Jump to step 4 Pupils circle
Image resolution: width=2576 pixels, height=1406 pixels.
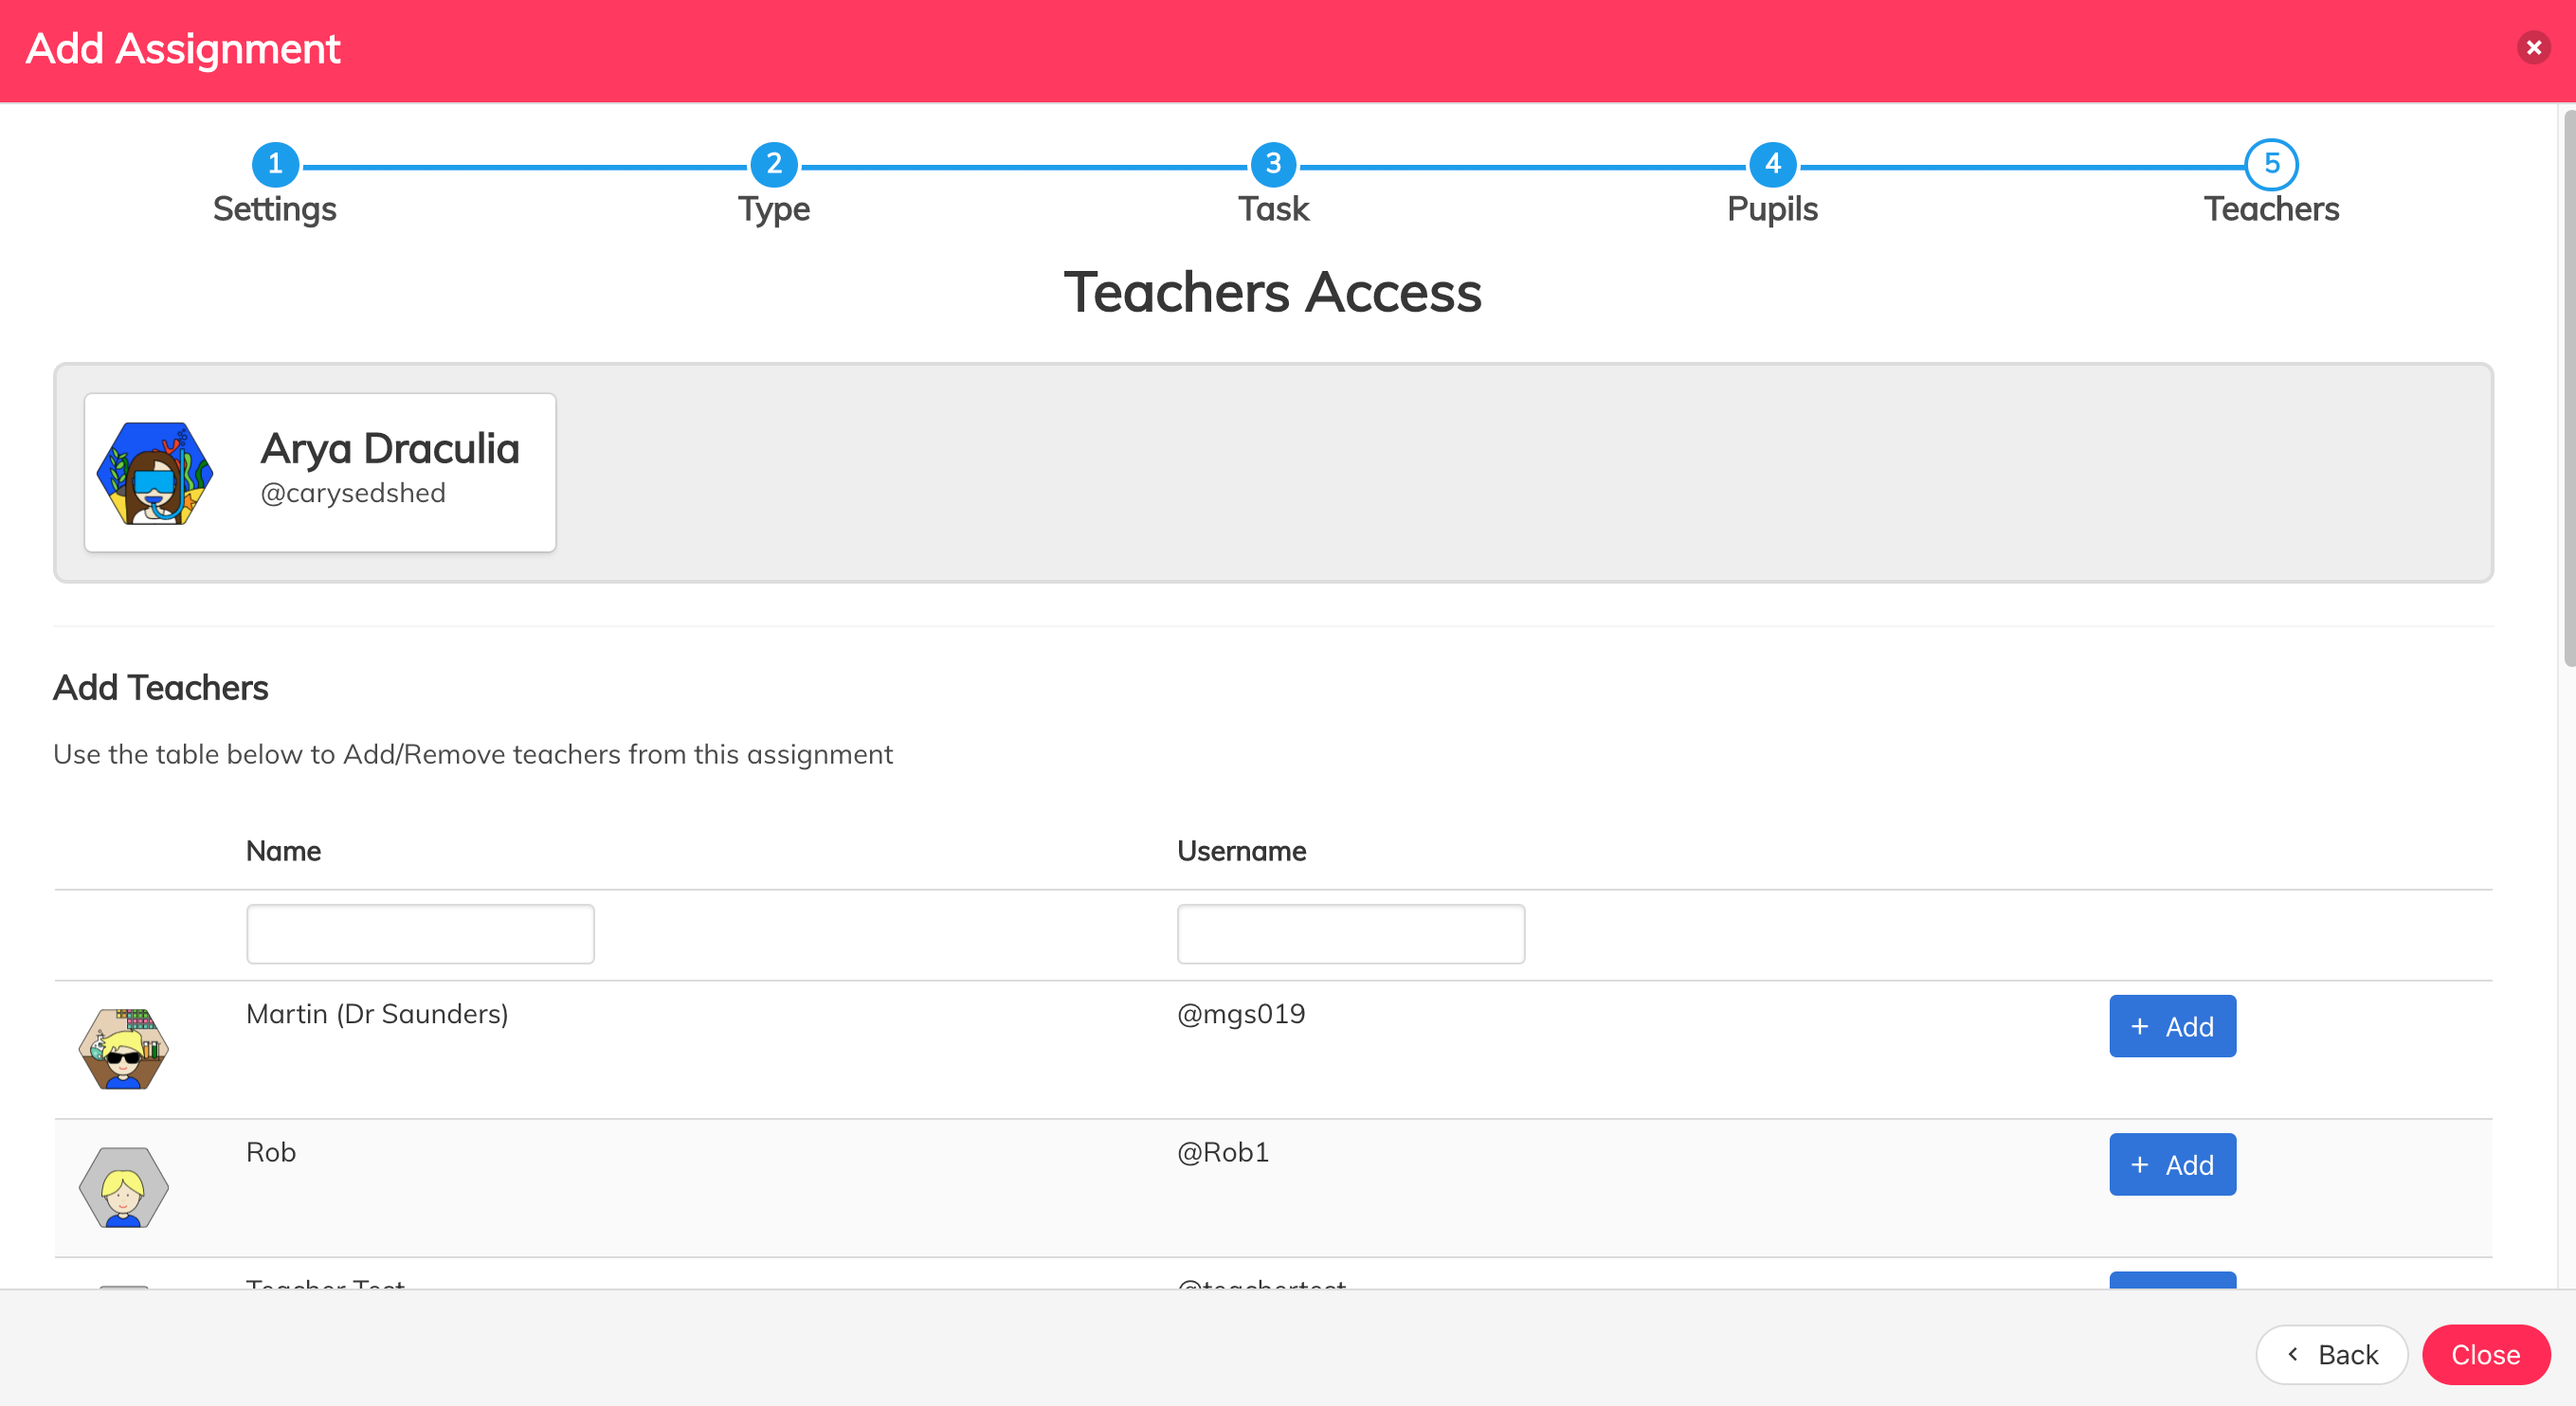[x=1772, y=164]
